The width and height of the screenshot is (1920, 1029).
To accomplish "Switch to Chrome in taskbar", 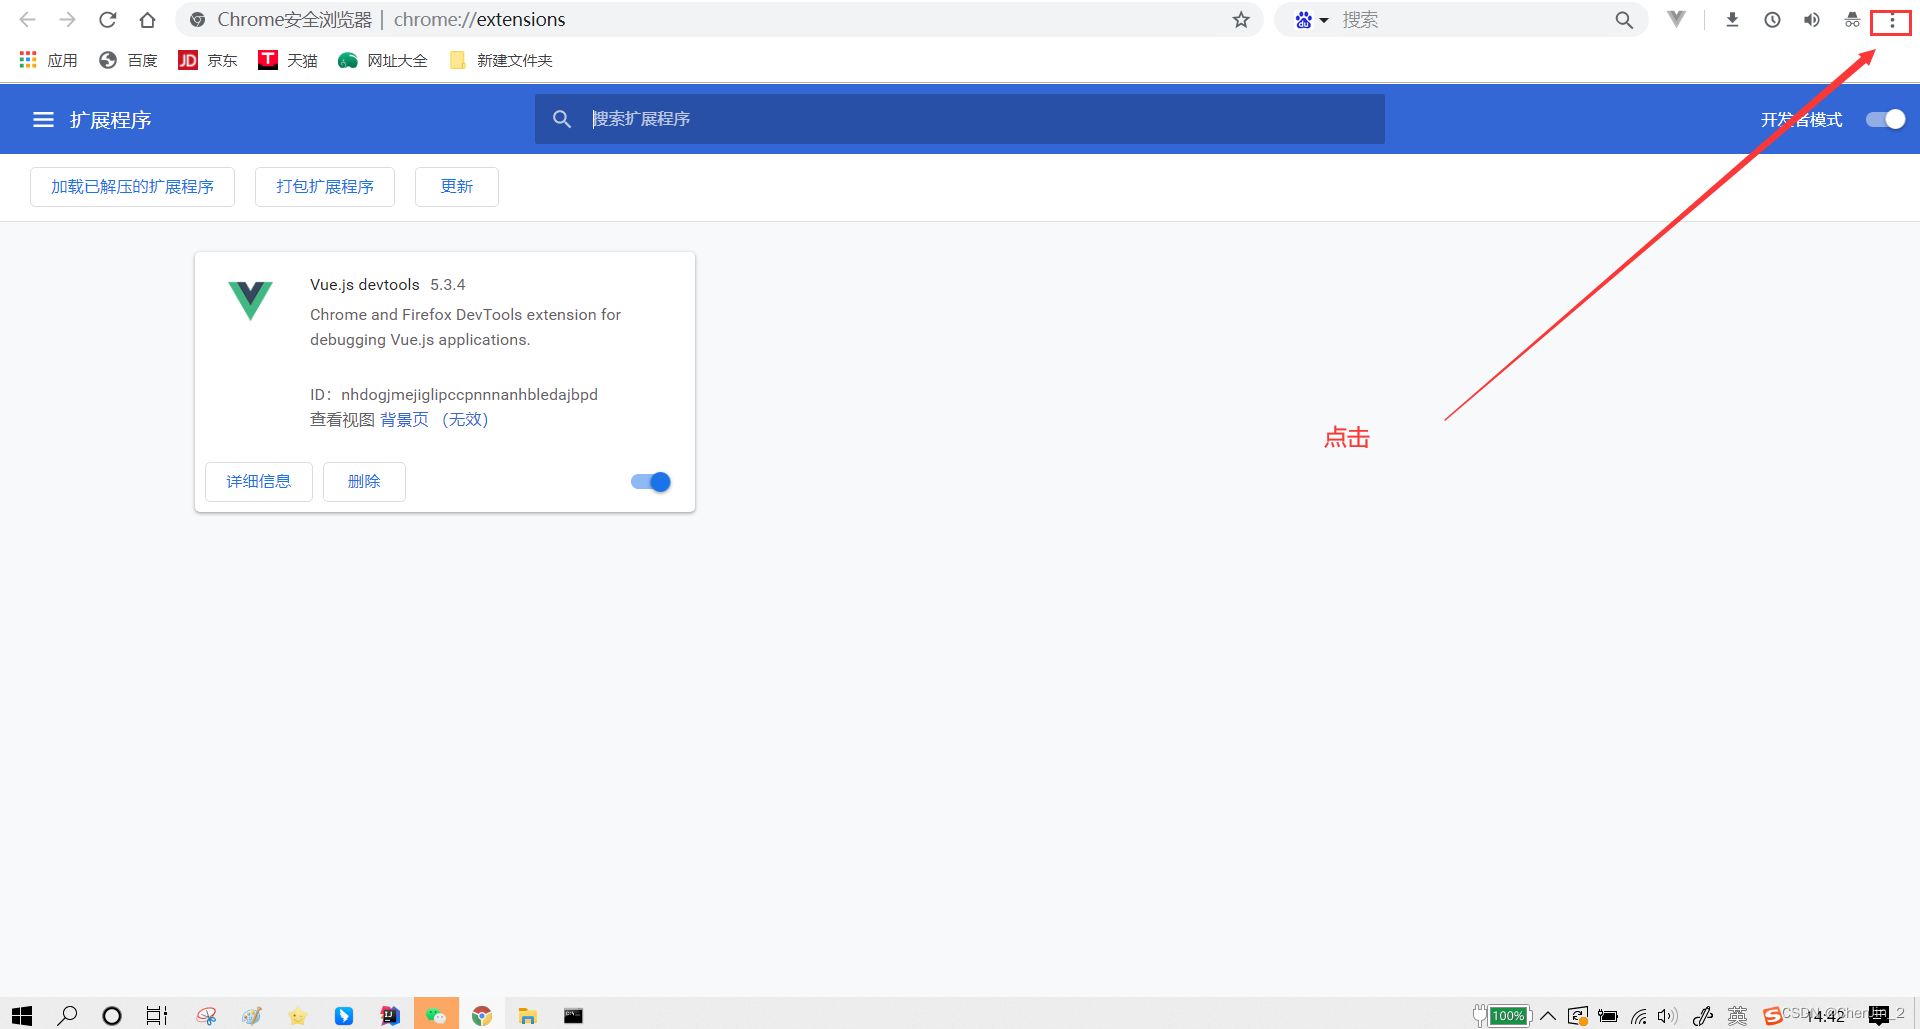I will click(x=482, y=1015).
